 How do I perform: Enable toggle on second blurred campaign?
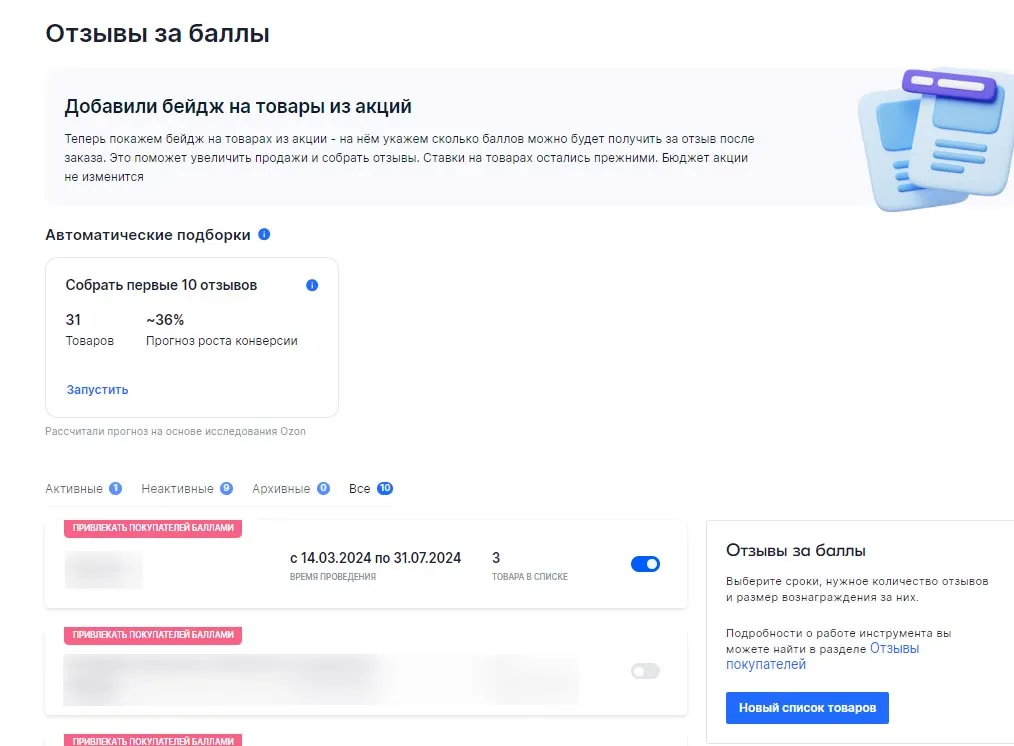tap(645, 671)
